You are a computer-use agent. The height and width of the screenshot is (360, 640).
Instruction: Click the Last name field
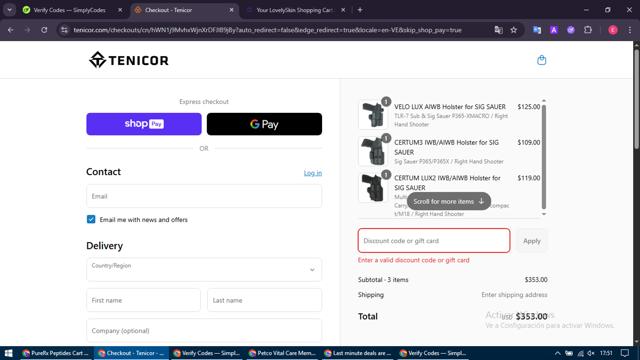pyautogui.click(x=264, y=300)
